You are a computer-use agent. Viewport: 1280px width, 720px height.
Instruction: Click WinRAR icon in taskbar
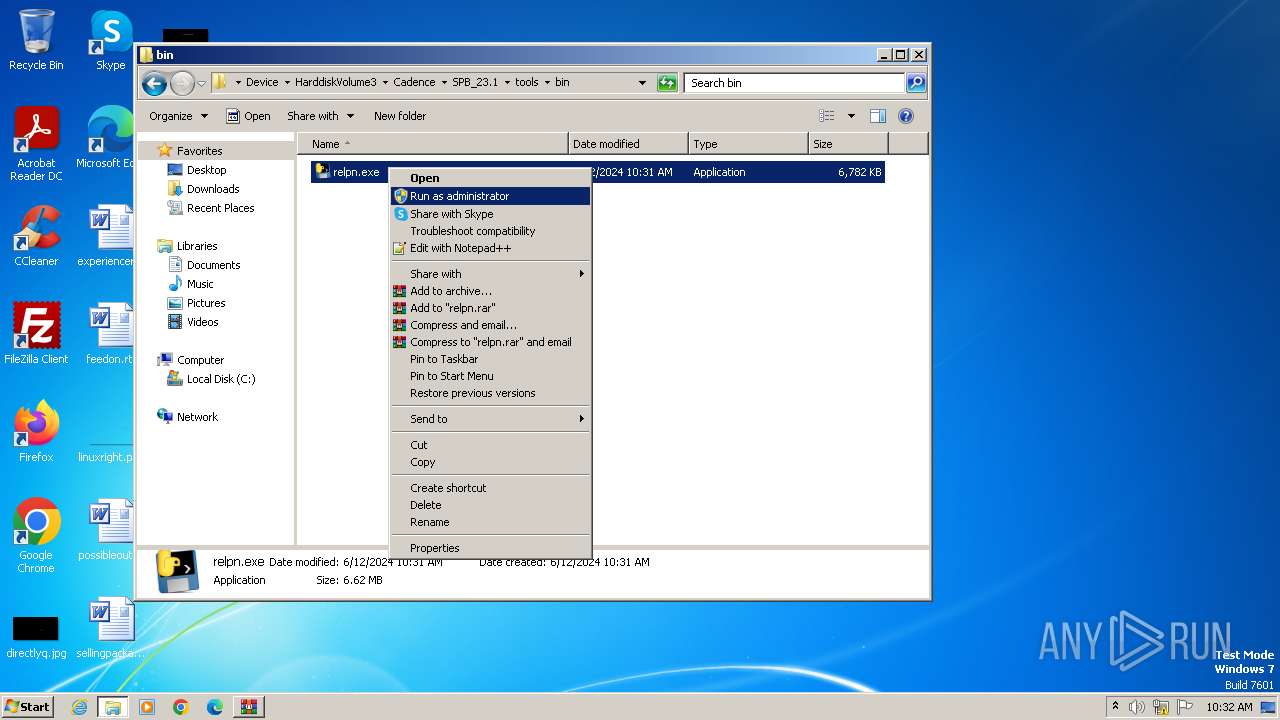pyautogui.click(x=249, y=707)
